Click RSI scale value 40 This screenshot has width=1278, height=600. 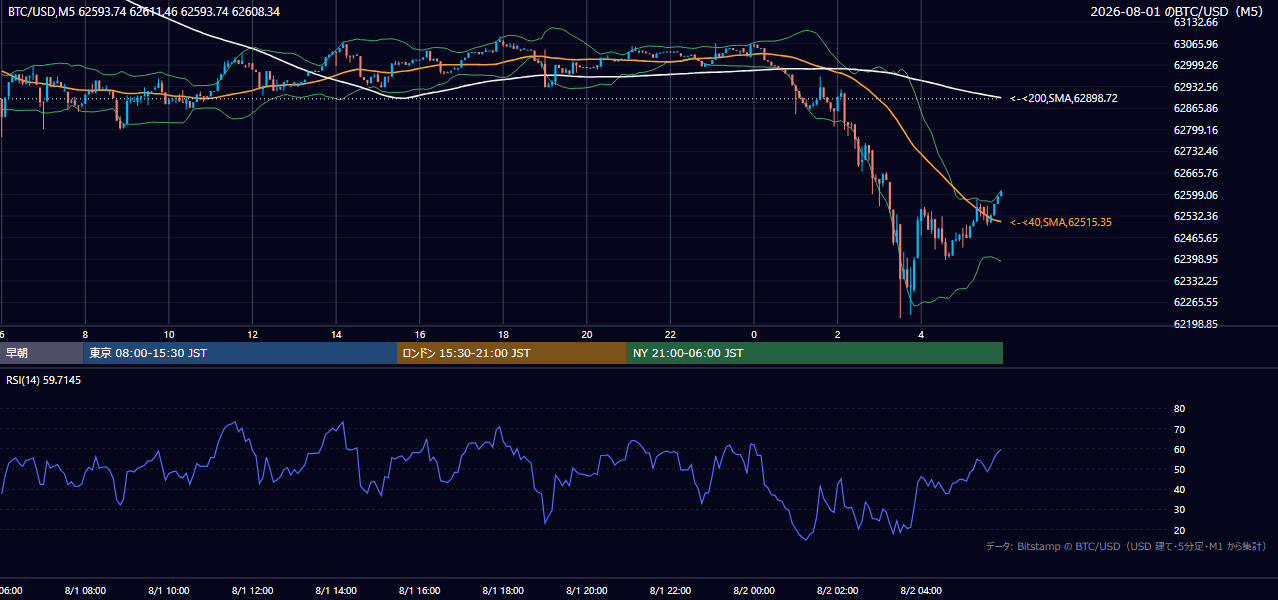point(1179,489)
